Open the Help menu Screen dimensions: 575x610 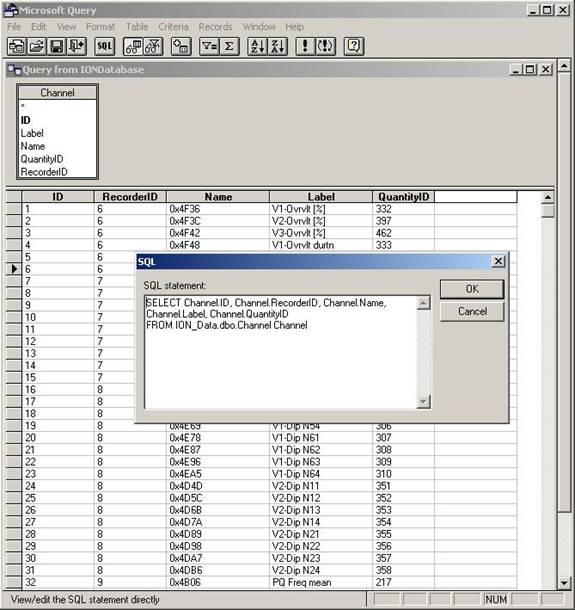pos(295,27)
